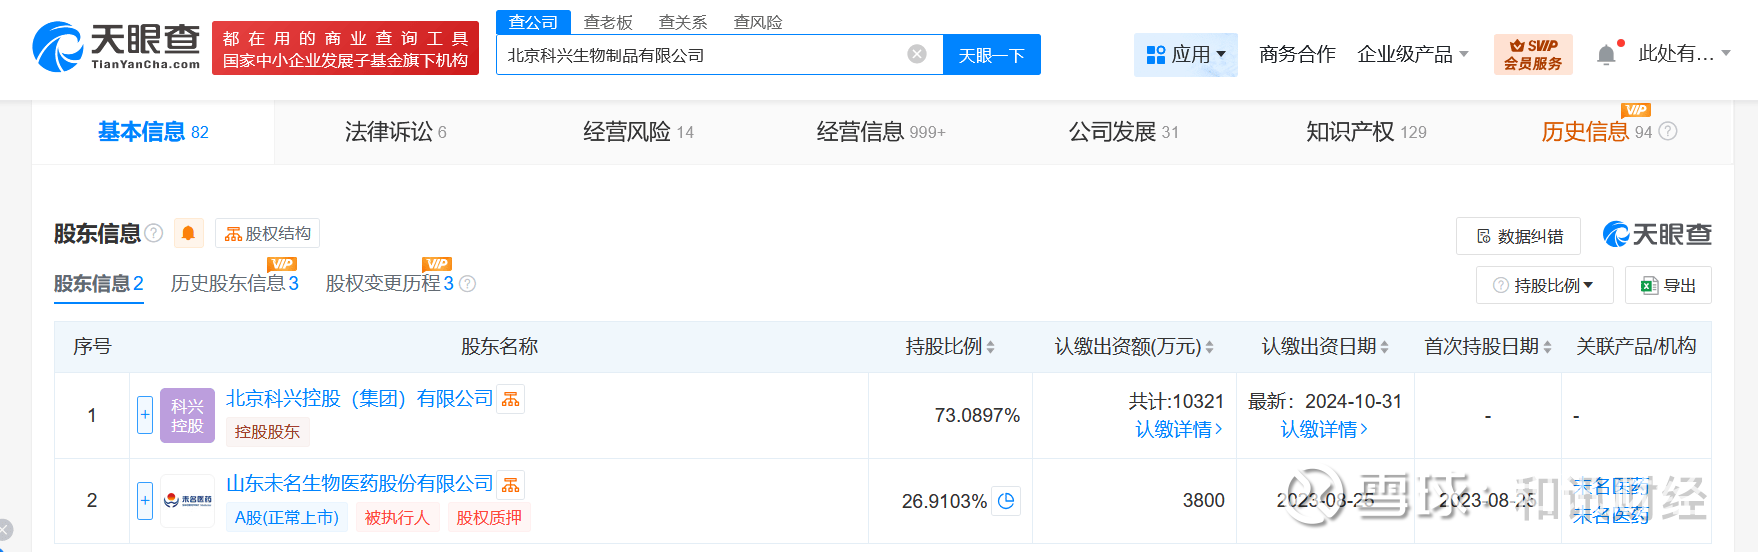Select the 股东信息 2 sub-tab
Image resolution: width=1758 pixels, height=552 pixels.
[99, 284]
